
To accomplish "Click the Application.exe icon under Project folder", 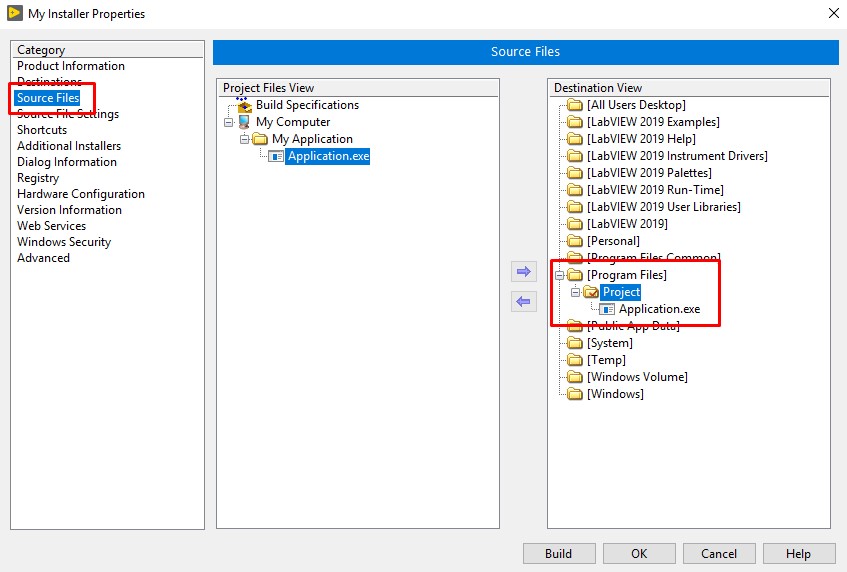I will click(x=607, y=309).
